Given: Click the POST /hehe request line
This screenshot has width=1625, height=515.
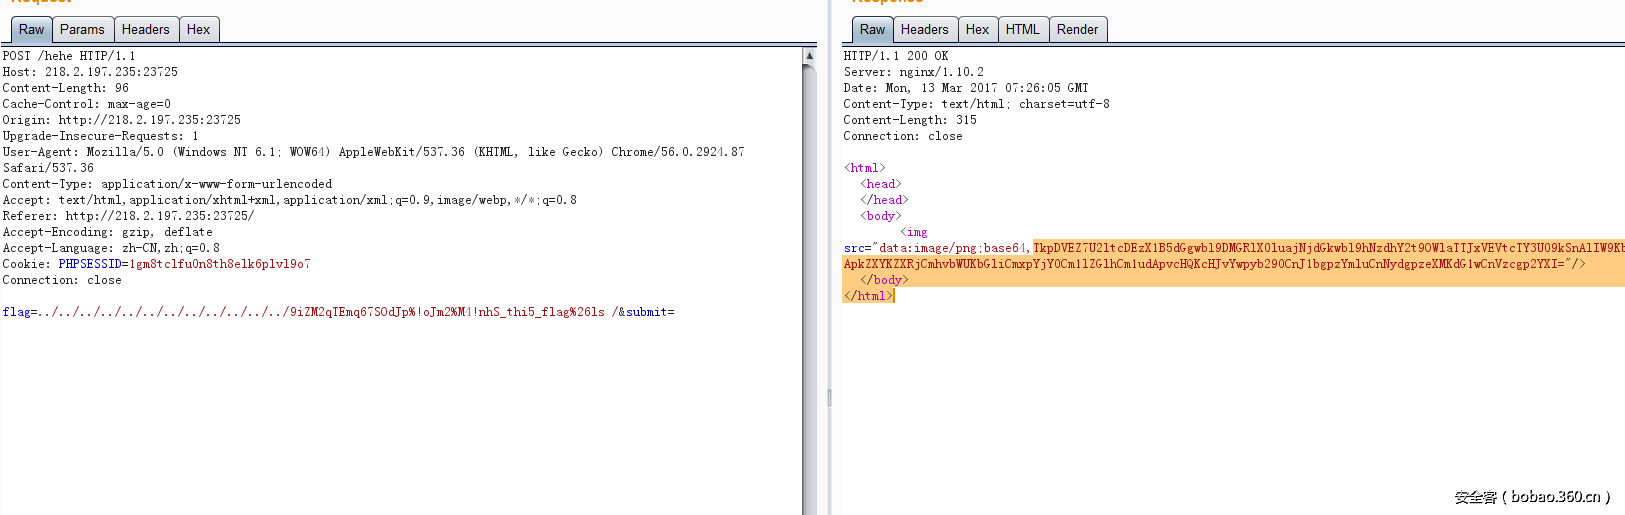Looking at the screenshot, I should (x=69, y=56).
